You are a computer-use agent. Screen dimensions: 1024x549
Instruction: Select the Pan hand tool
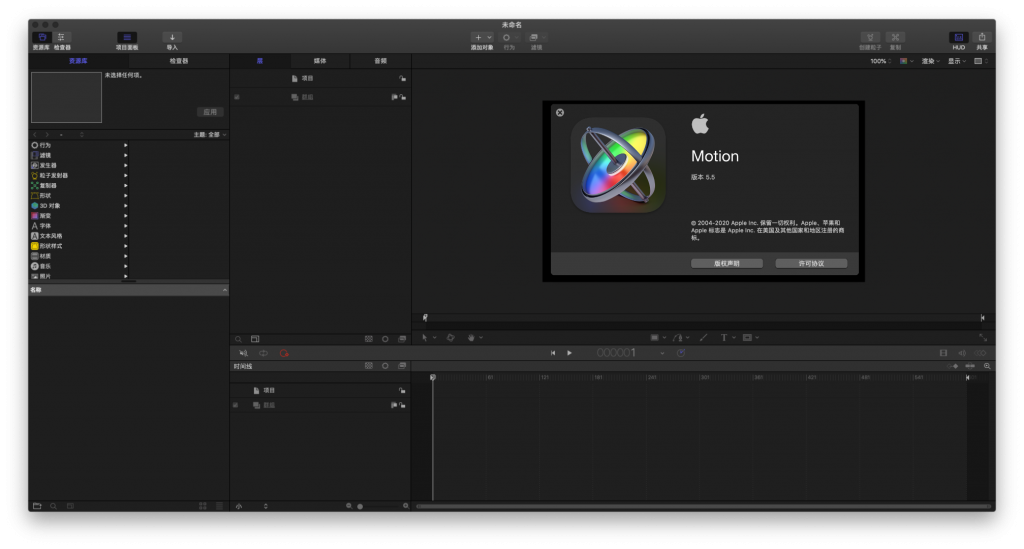click(x=471, y=337)
